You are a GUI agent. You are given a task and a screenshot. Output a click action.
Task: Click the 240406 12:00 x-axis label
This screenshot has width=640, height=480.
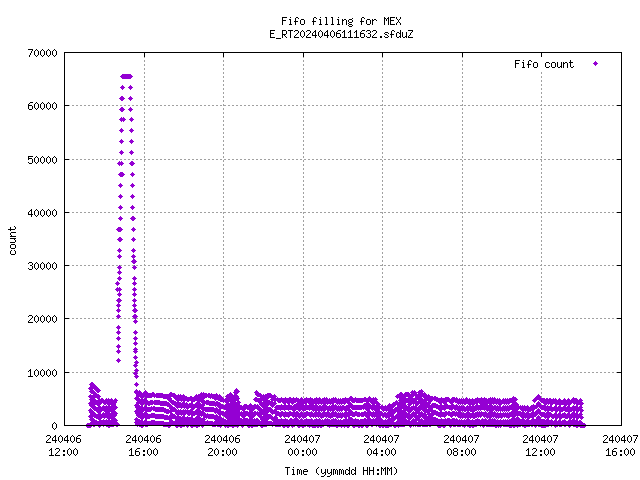point(63,446)
